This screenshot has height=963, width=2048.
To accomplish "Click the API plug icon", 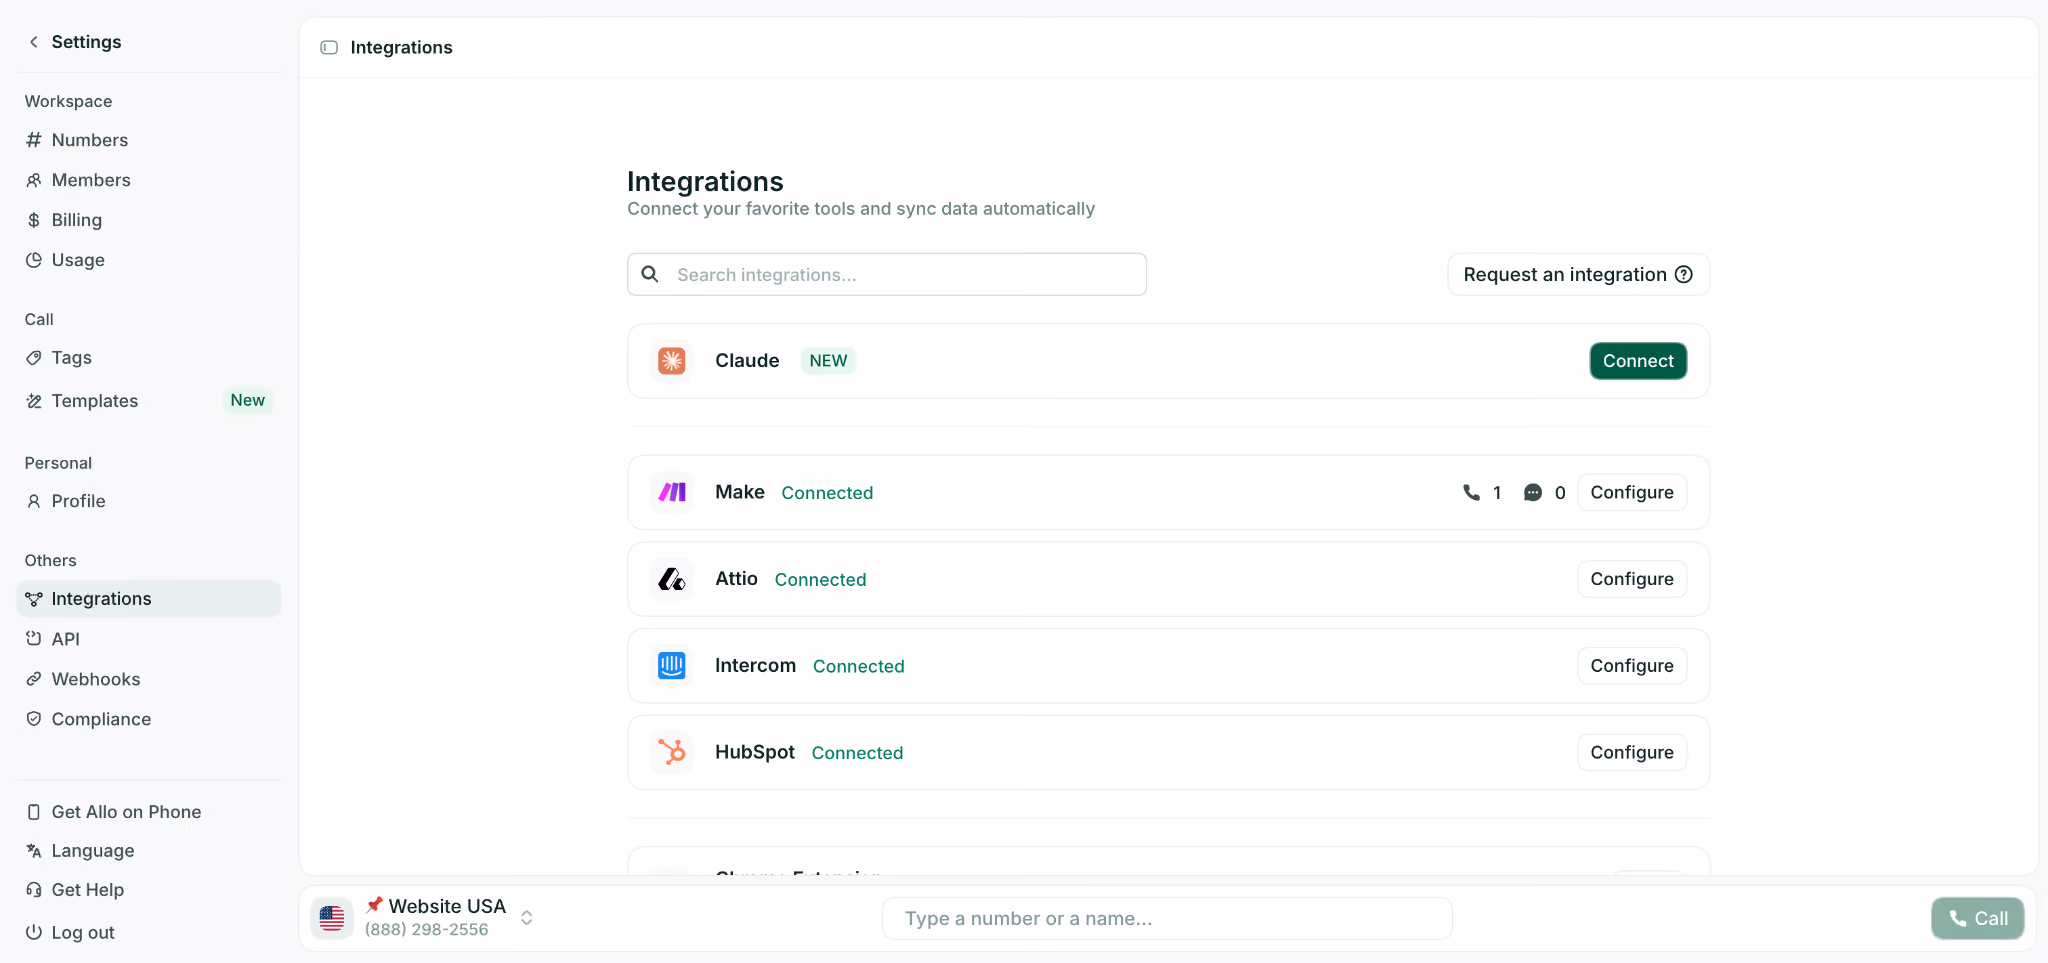I will [x=34, y=639].
